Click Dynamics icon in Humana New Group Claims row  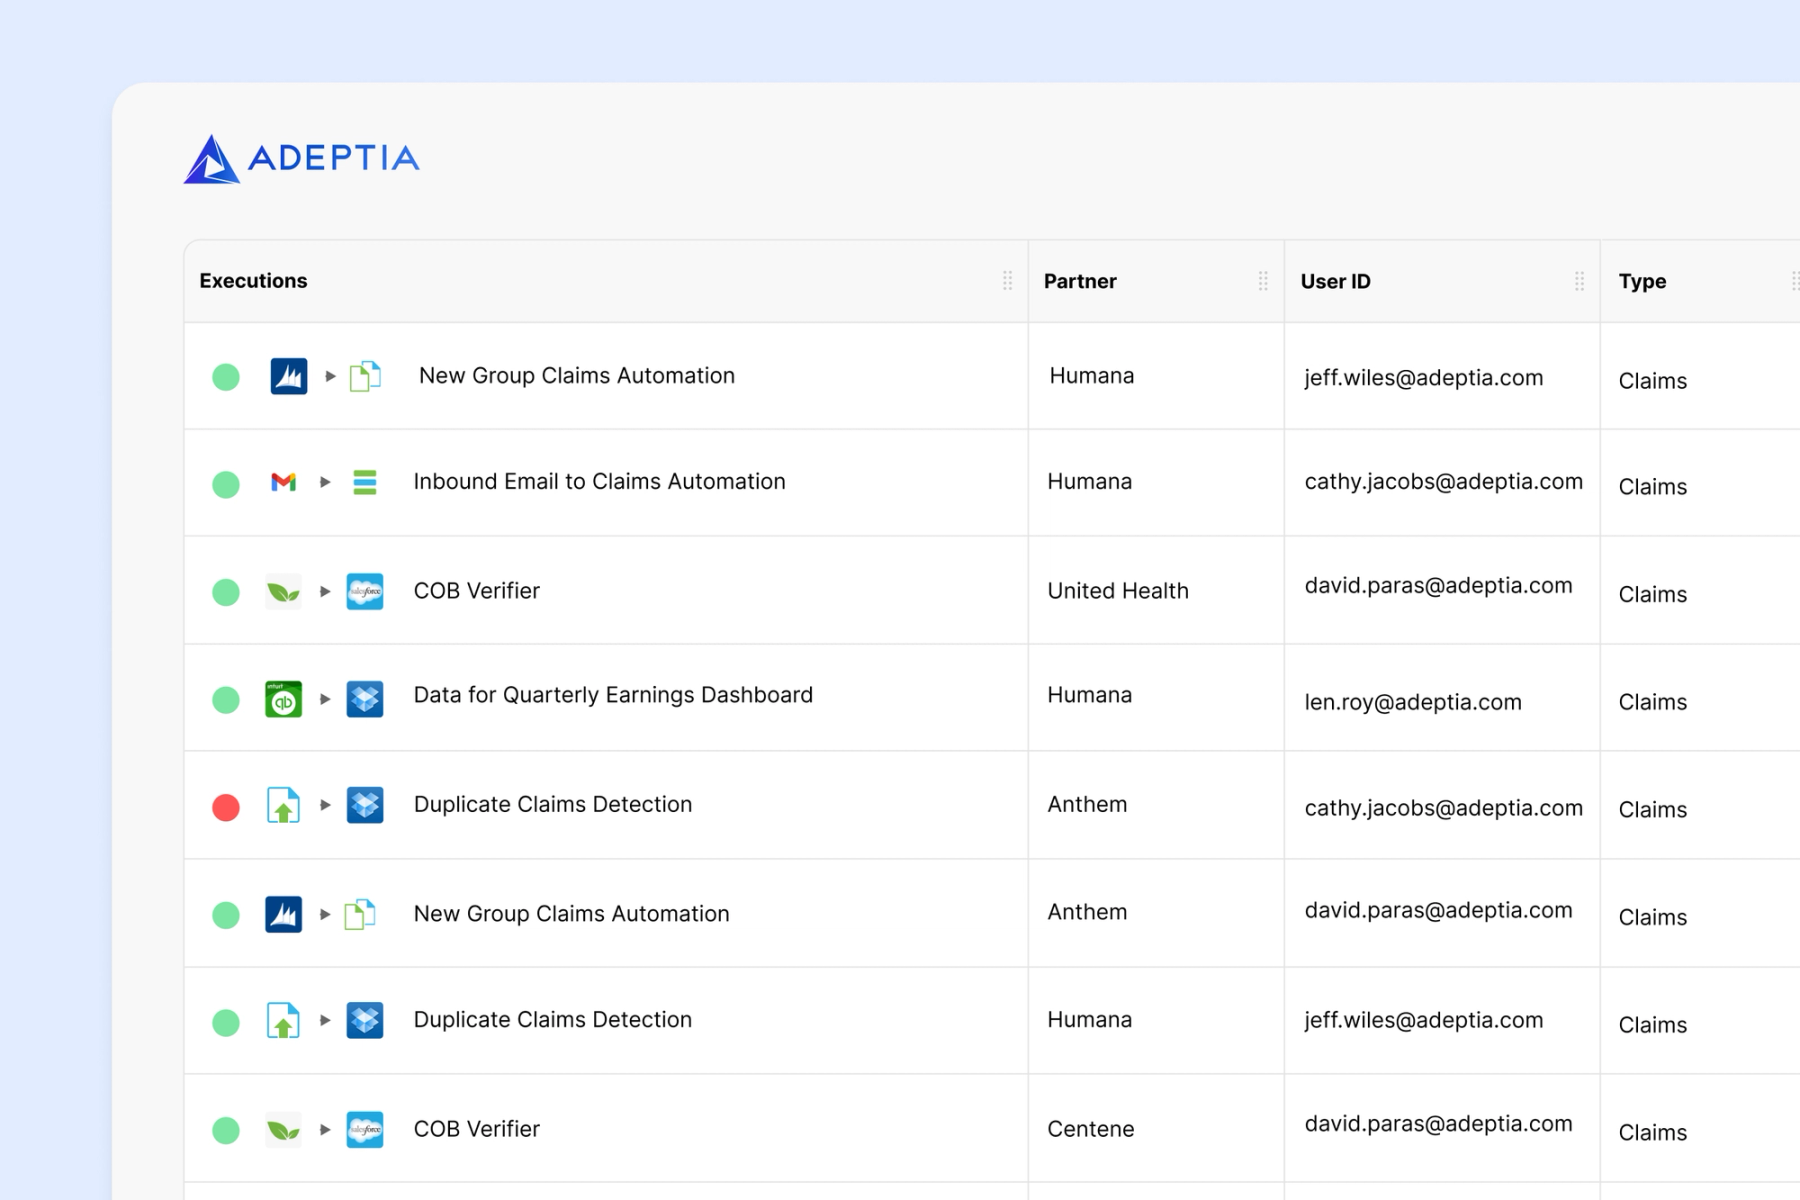(289, 377)
